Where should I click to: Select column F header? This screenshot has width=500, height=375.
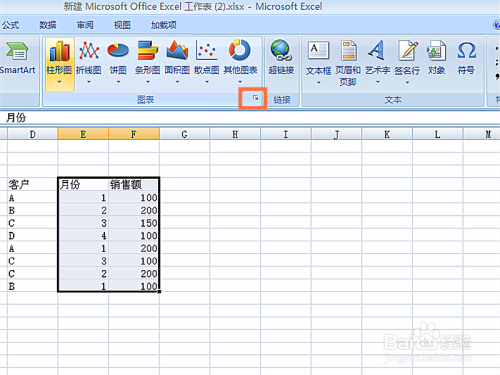click(x=134, y=134)
